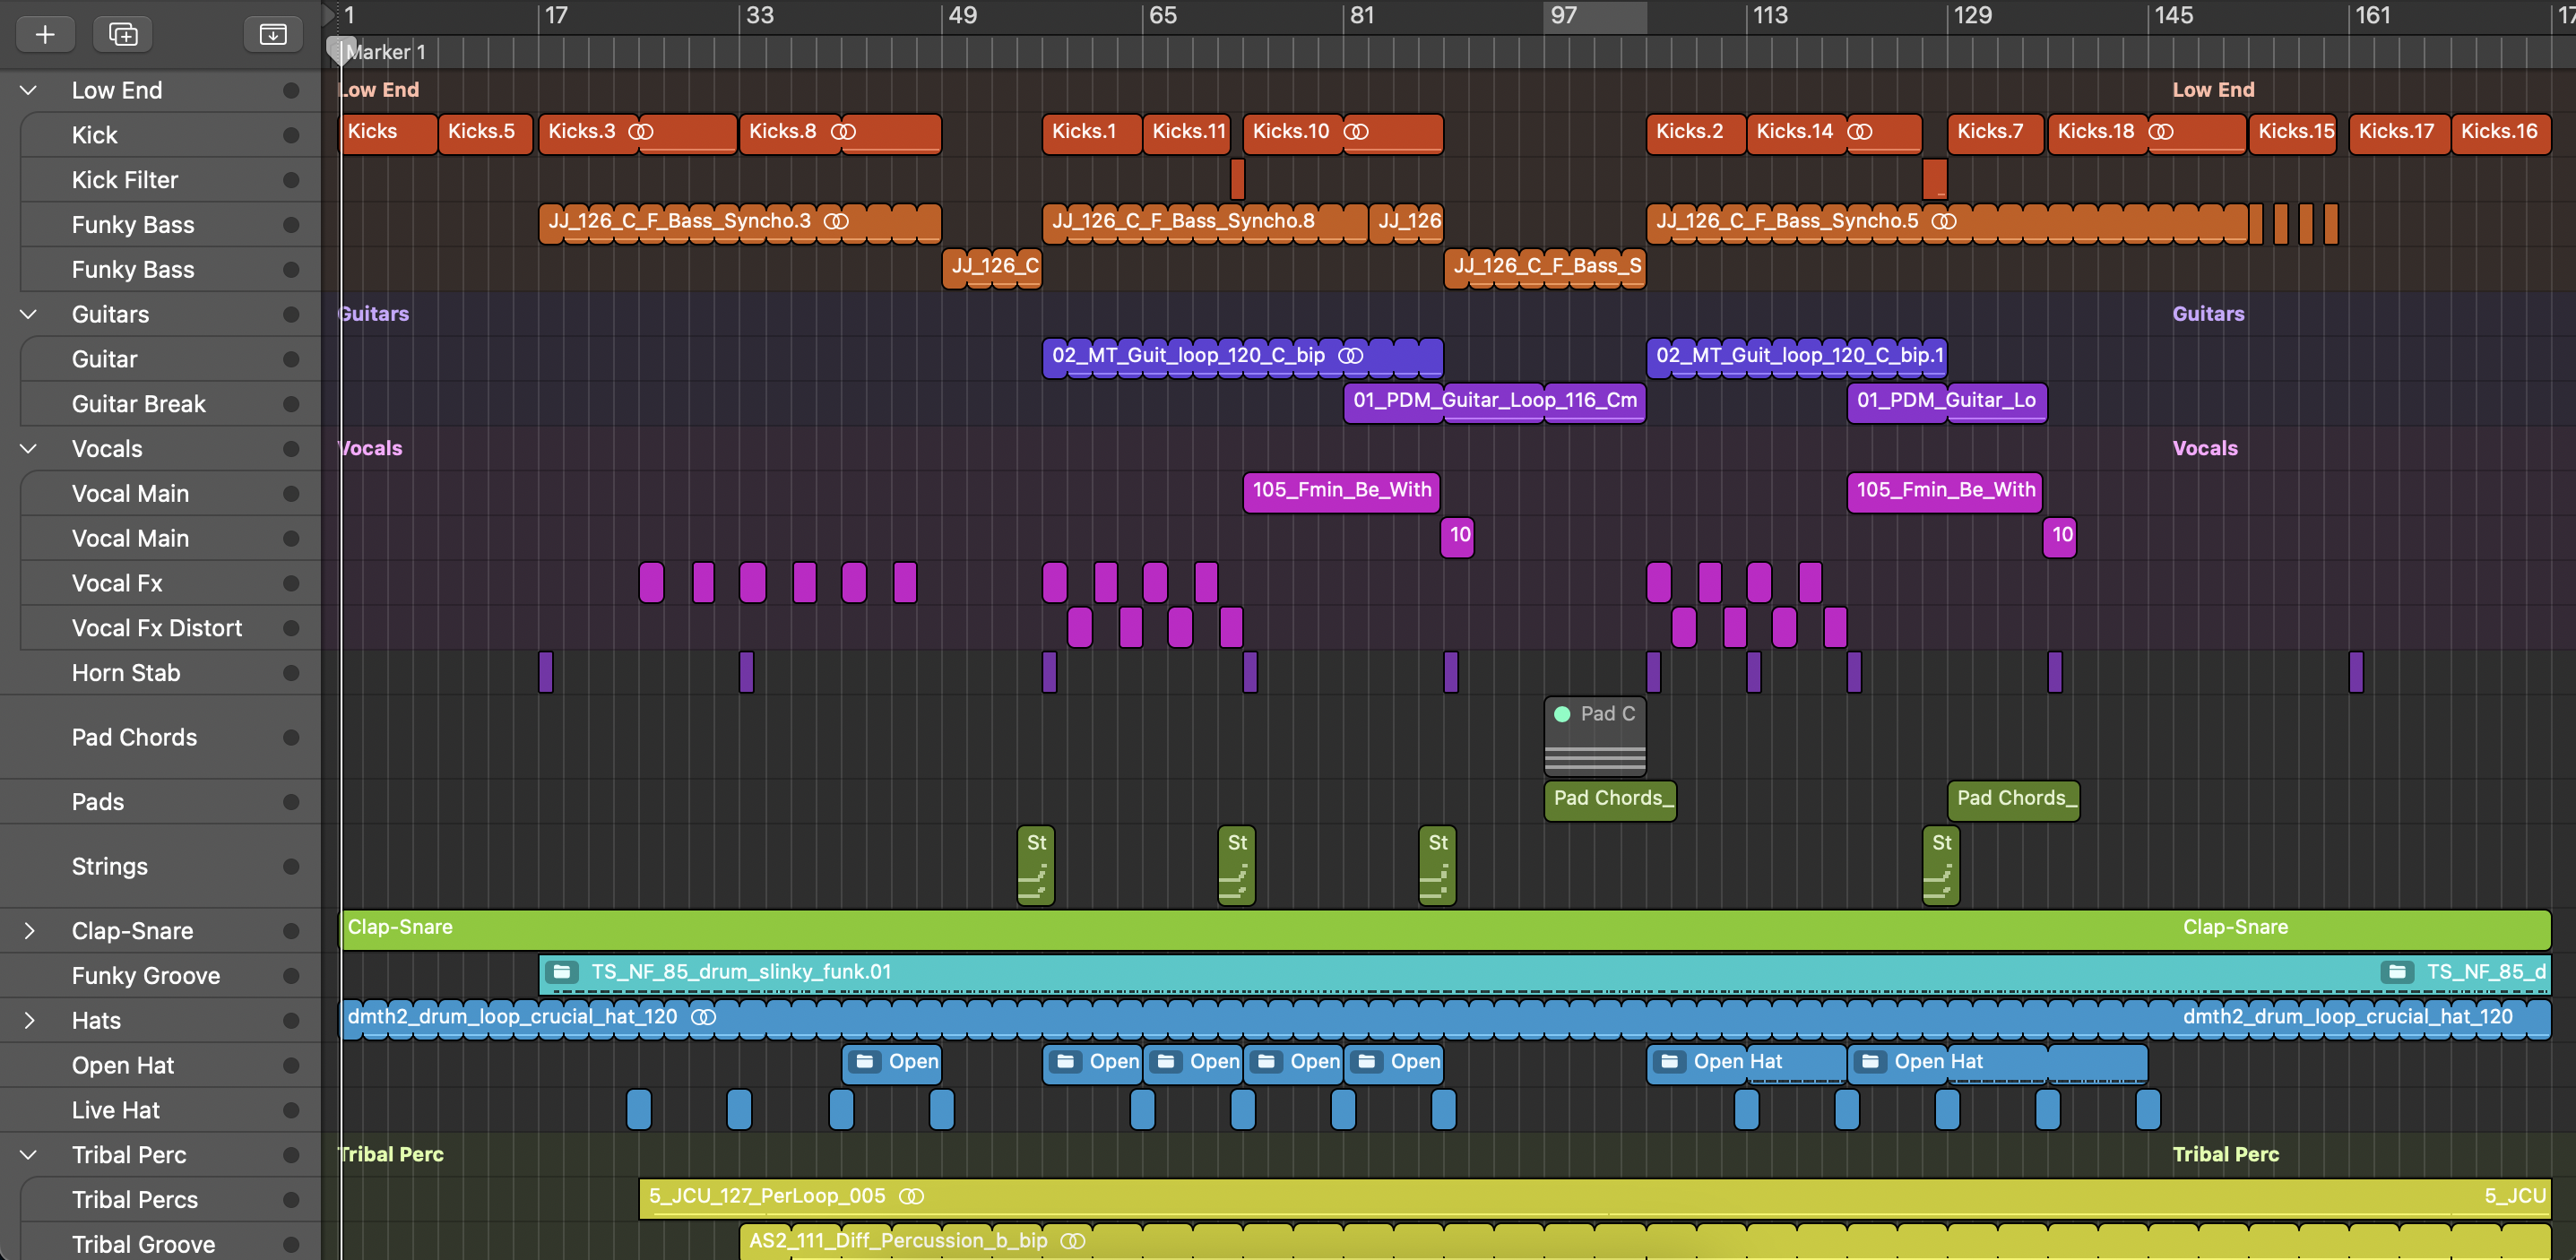Image resolution: width=2576 pixels, height=1260 pixels.
Task: Click folder icon on TS_NF_85_drum_slinky_funk.01 region
Action: 562,972
